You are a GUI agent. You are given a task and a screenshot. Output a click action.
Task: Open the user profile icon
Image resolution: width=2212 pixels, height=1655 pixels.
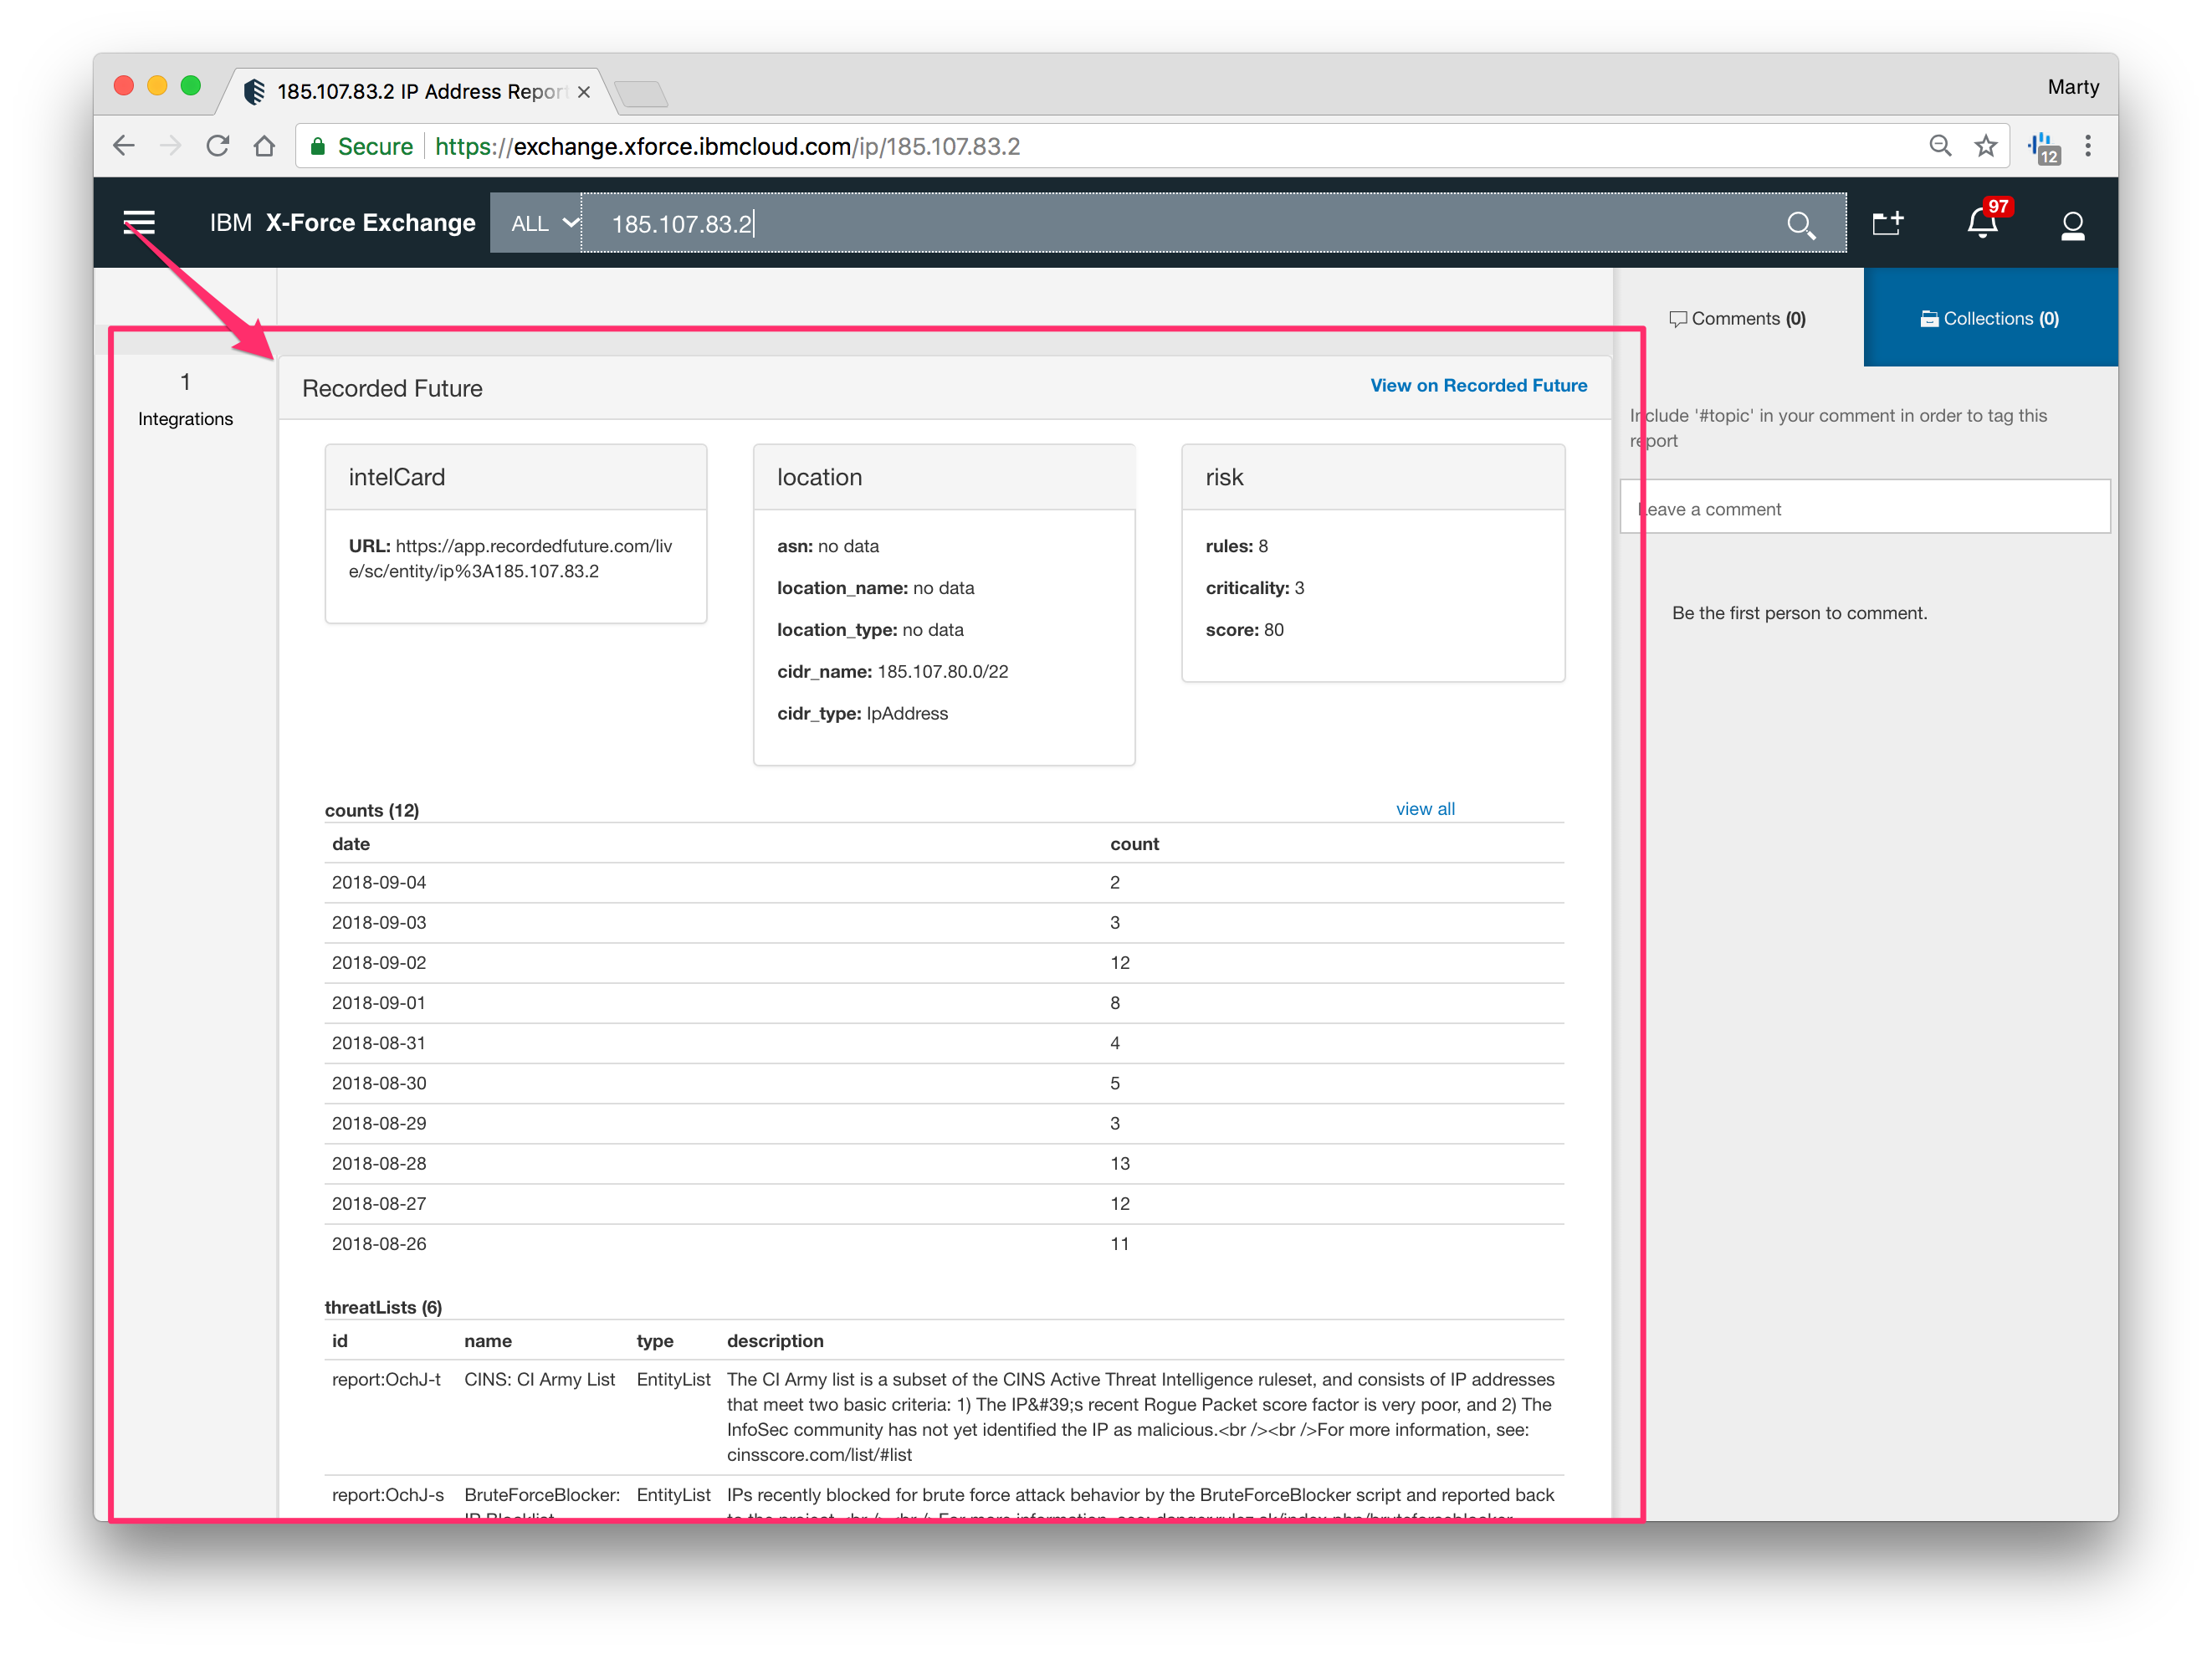click(2072, 225)
